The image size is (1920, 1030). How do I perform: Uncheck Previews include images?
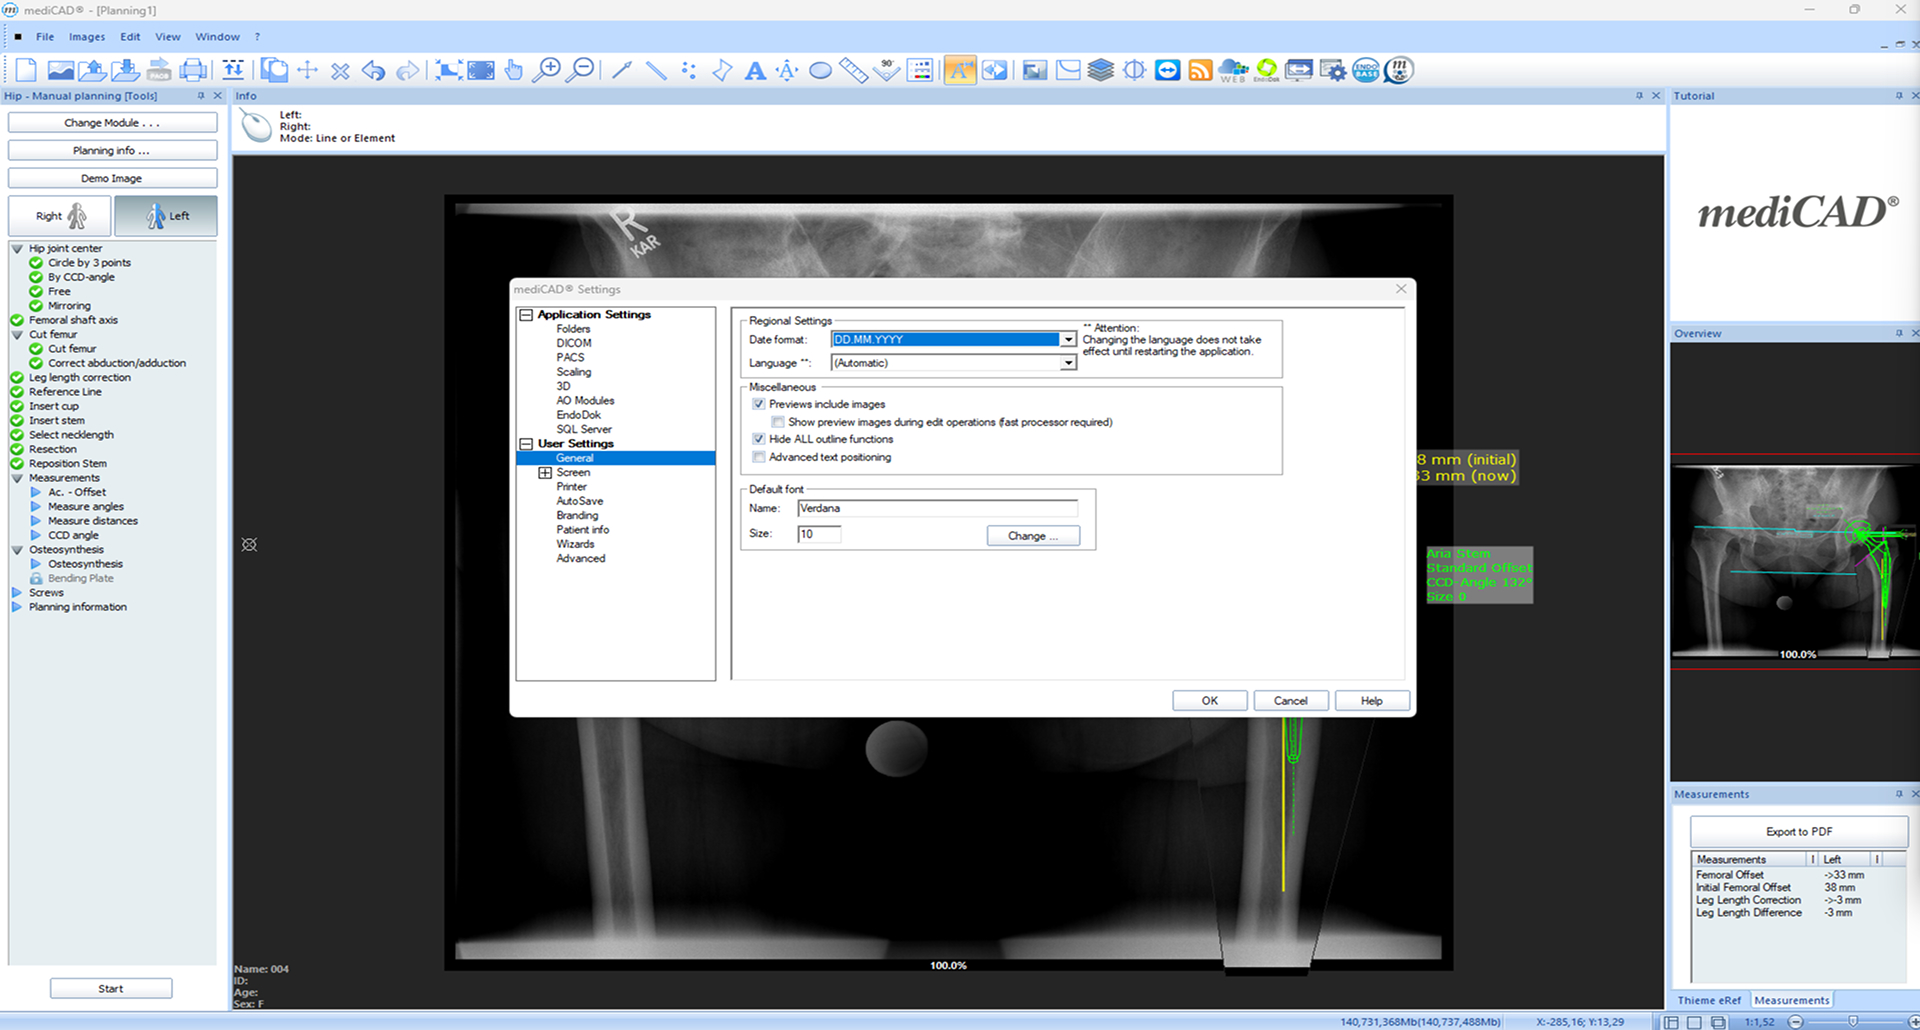(x=759, y=404)
